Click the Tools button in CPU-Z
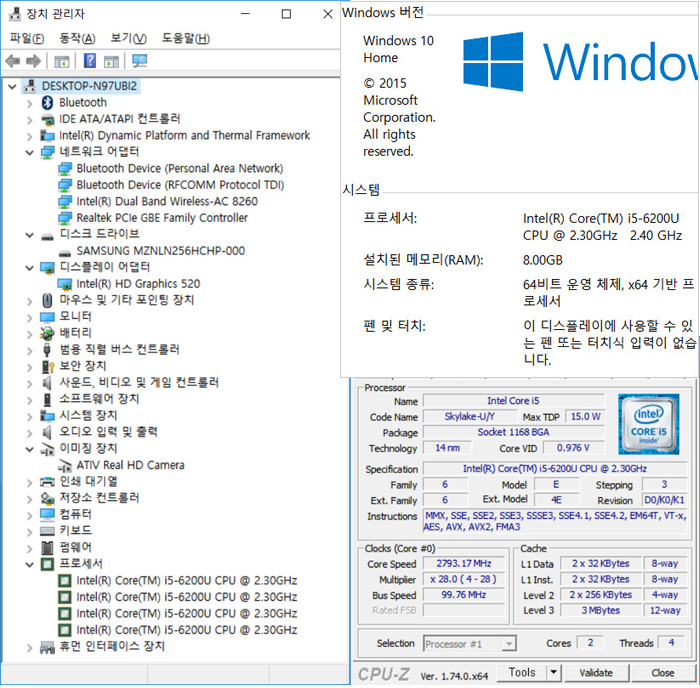The width and height of the screenshot is (700, 688). (522, 672)
